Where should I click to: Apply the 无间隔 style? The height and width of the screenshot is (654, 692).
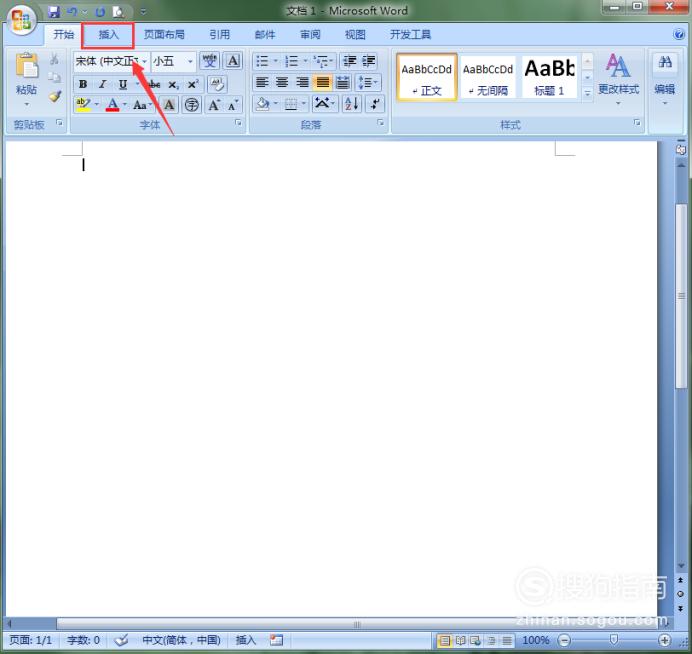(x=488, y=78)
